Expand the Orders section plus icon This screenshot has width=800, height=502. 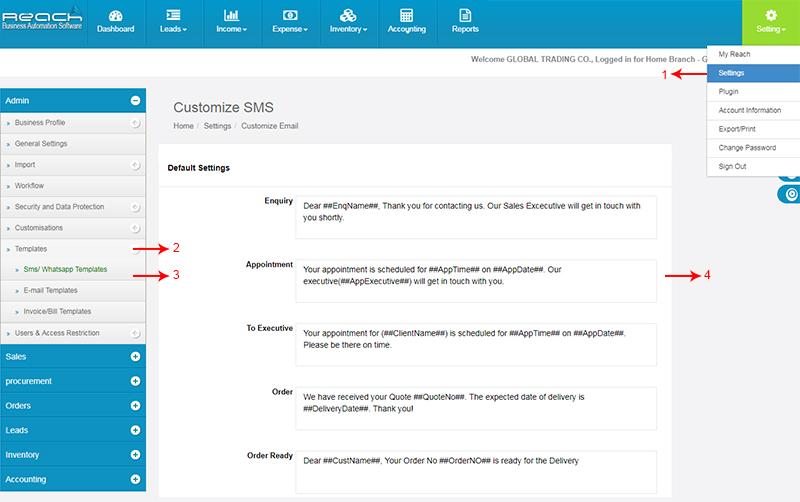135,406
